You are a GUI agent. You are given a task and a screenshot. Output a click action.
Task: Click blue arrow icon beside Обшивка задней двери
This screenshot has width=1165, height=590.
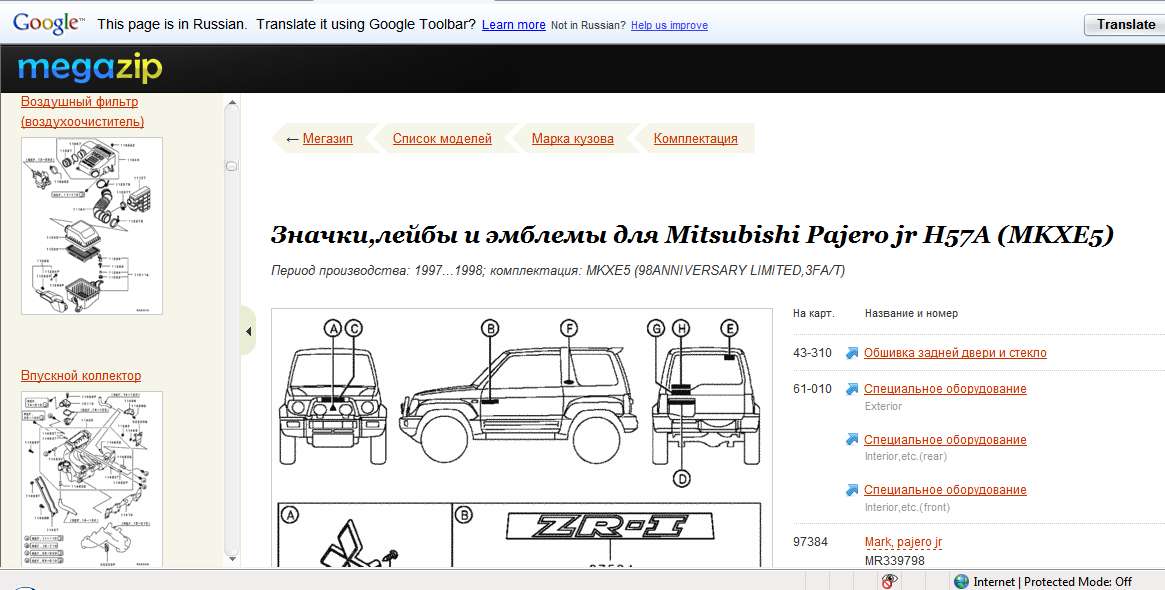(x=852, y=353)
